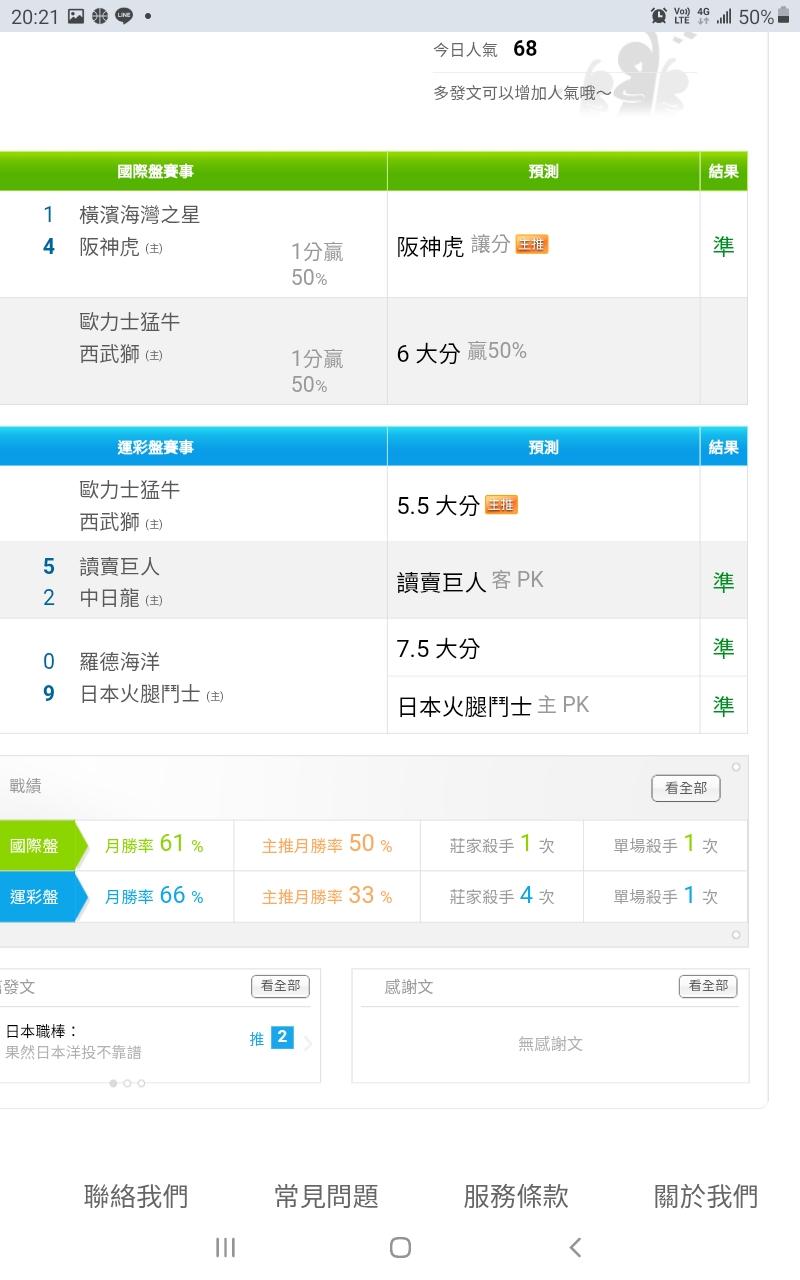Screen dimensions: 800x1280
Task: Click 中日龍 home team name
Action: [x=110, y=599]
